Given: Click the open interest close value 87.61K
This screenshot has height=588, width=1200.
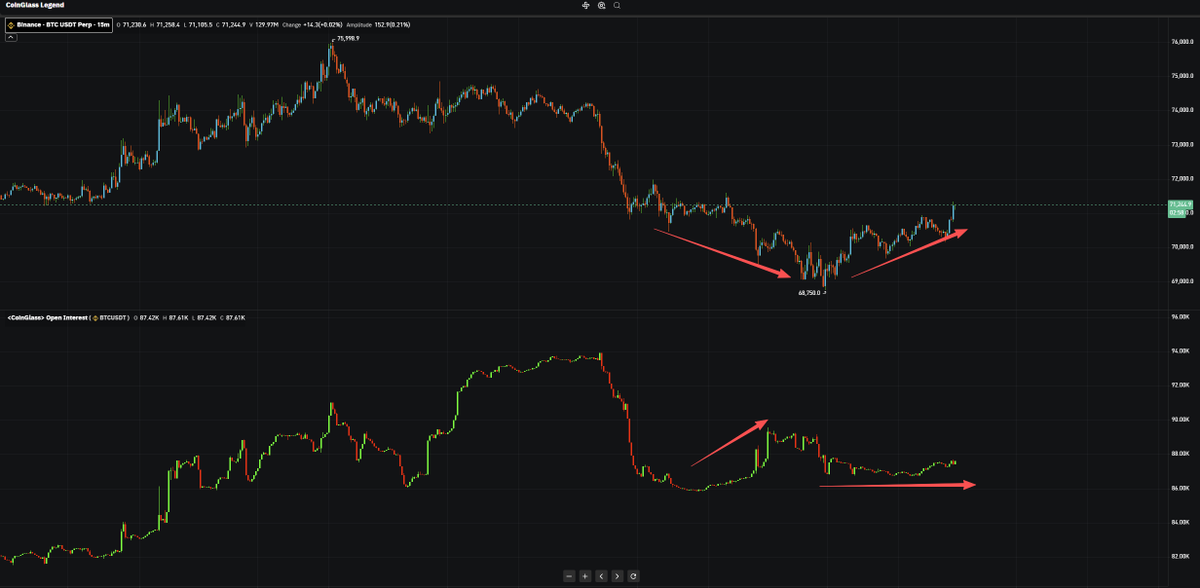Looking at the screenshot, I should [233, 317].
